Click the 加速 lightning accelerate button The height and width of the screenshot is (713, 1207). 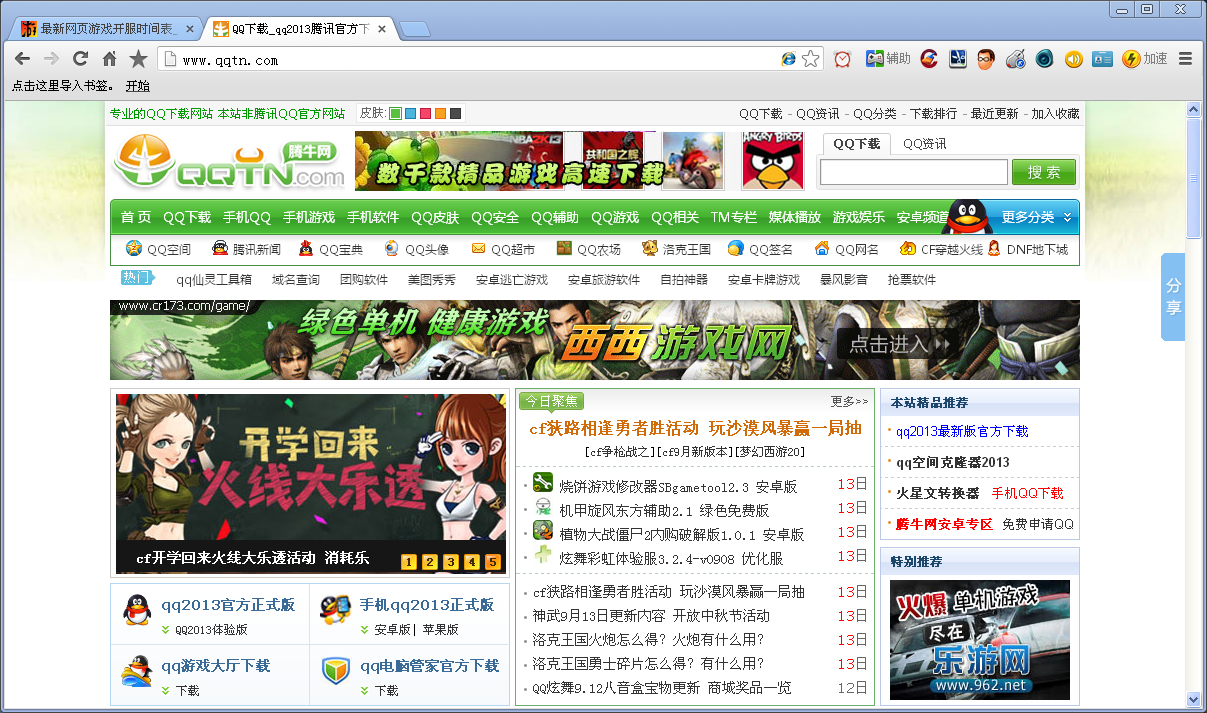pyautogui.click(x=1144, y=59)
